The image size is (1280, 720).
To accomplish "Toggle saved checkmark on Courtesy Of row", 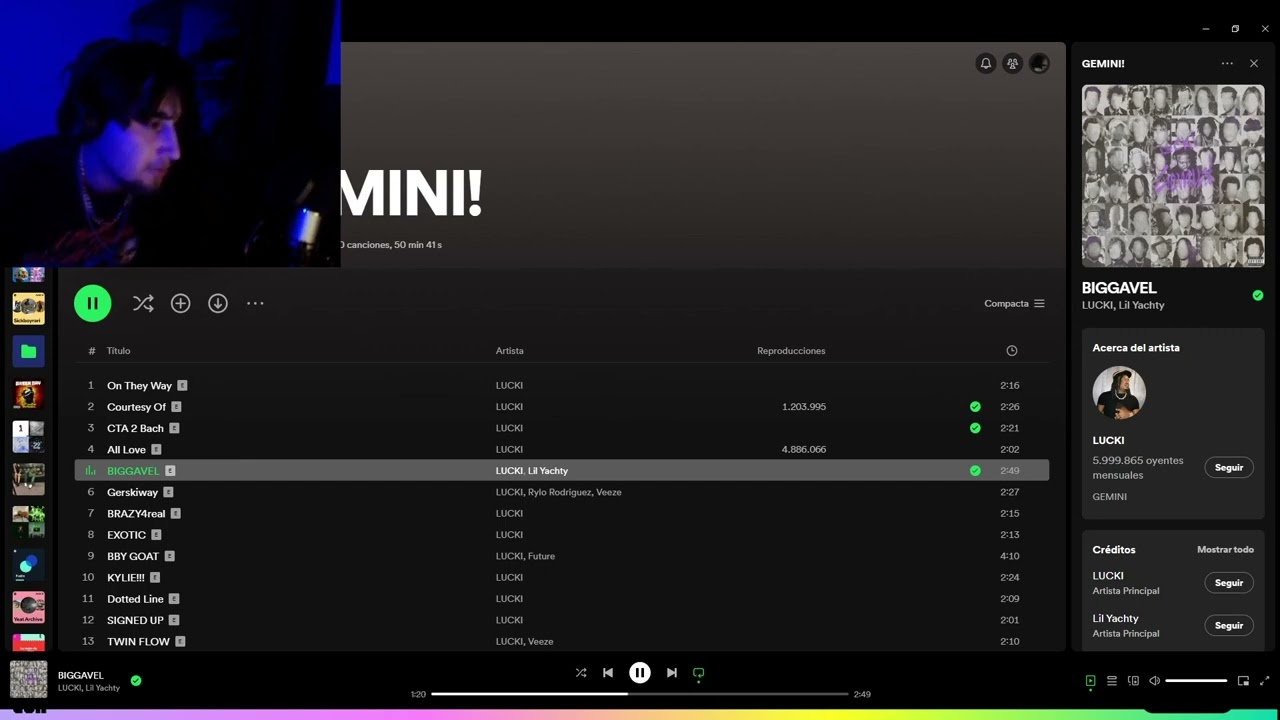I will pos(975,407).
